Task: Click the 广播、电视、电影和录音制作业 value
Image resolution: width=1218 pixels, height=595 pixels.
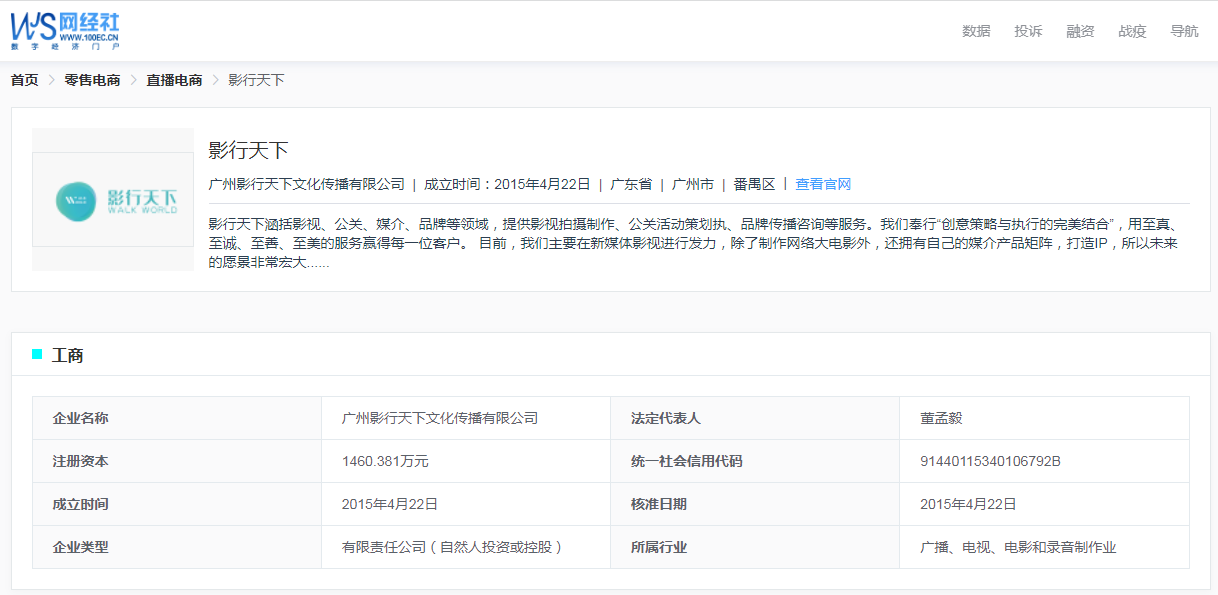Action: [1018, 547]
